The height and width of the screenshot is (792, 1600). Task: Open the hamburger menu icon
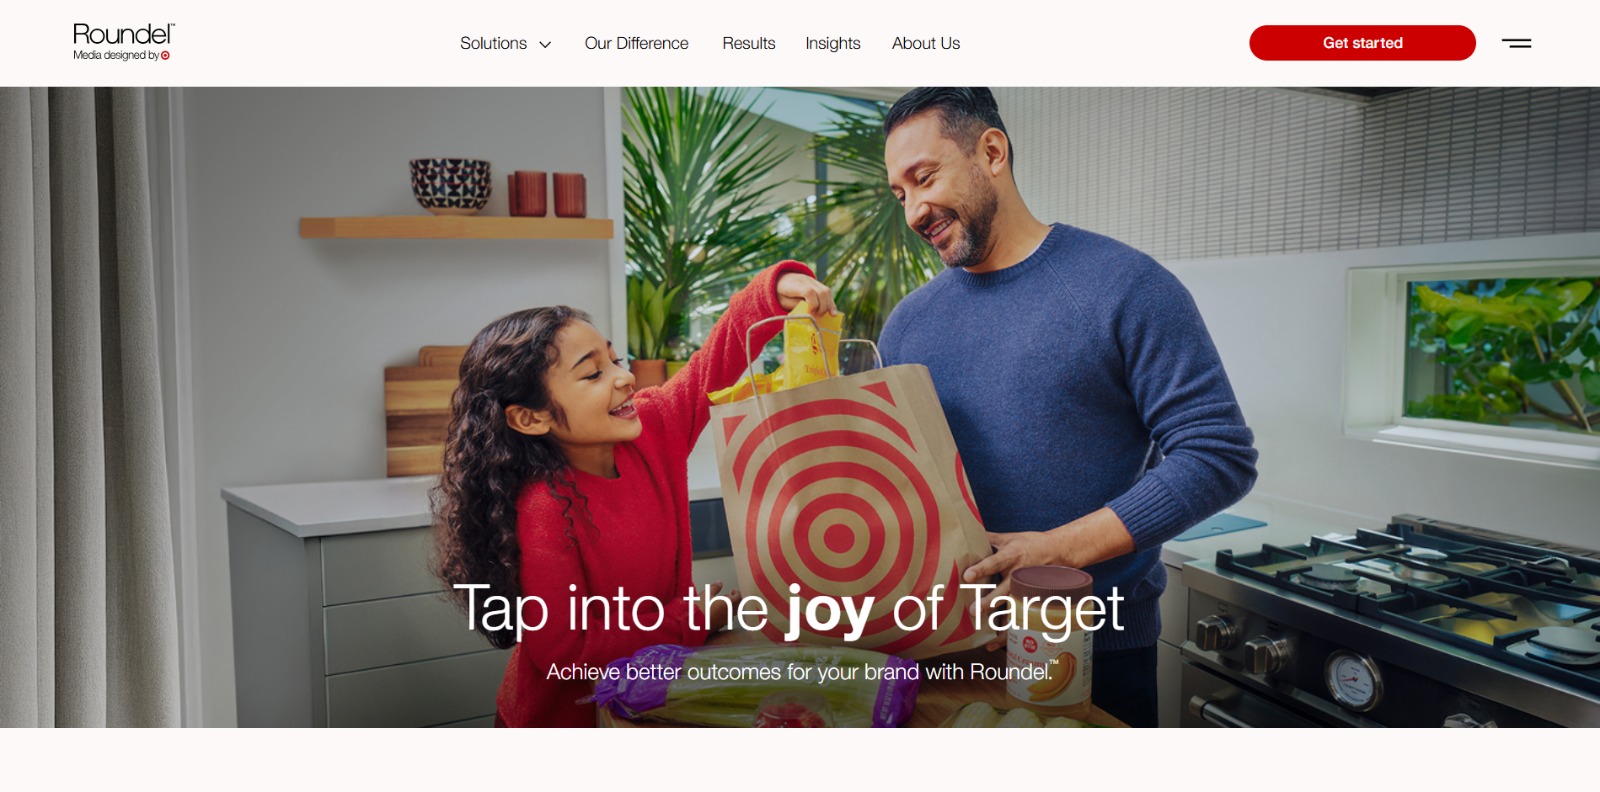pos(1516,43)
